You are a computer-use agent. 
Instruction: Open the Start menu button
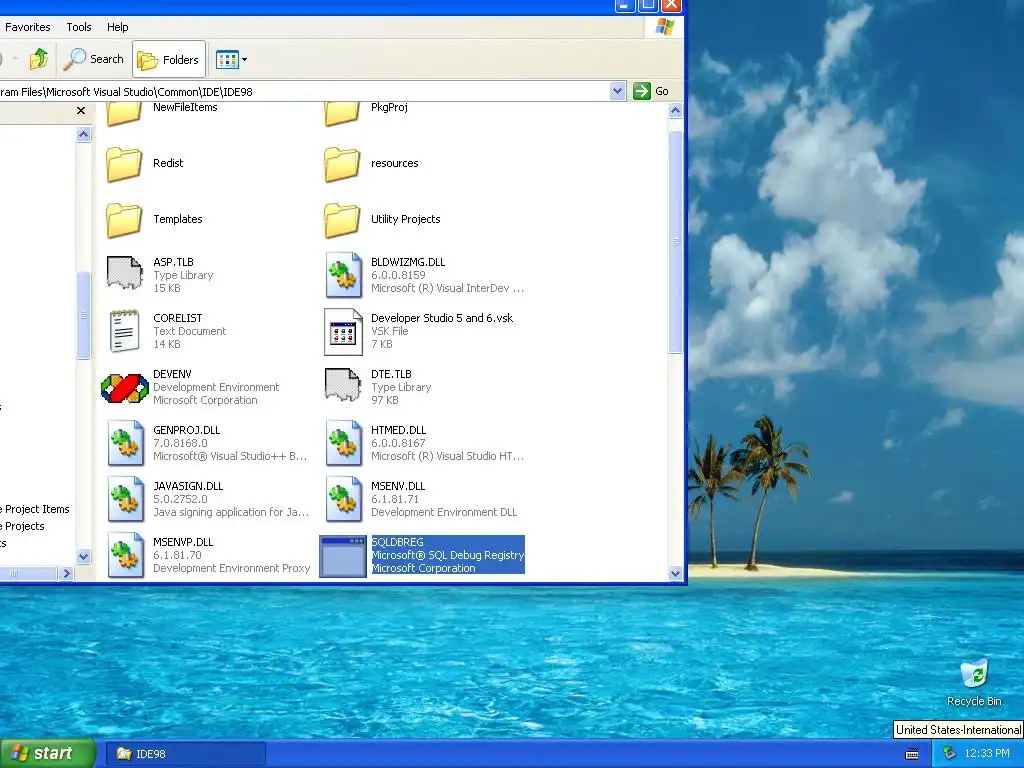click(x=48, y=754)
